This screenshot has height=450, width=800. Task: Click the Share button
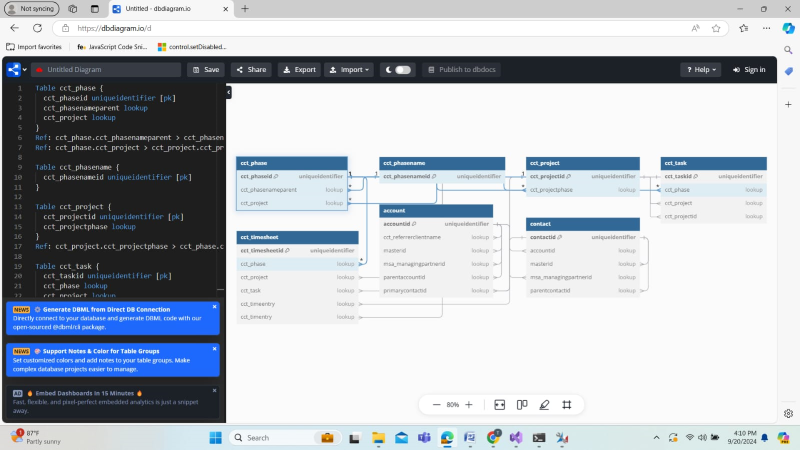(251, 70)
